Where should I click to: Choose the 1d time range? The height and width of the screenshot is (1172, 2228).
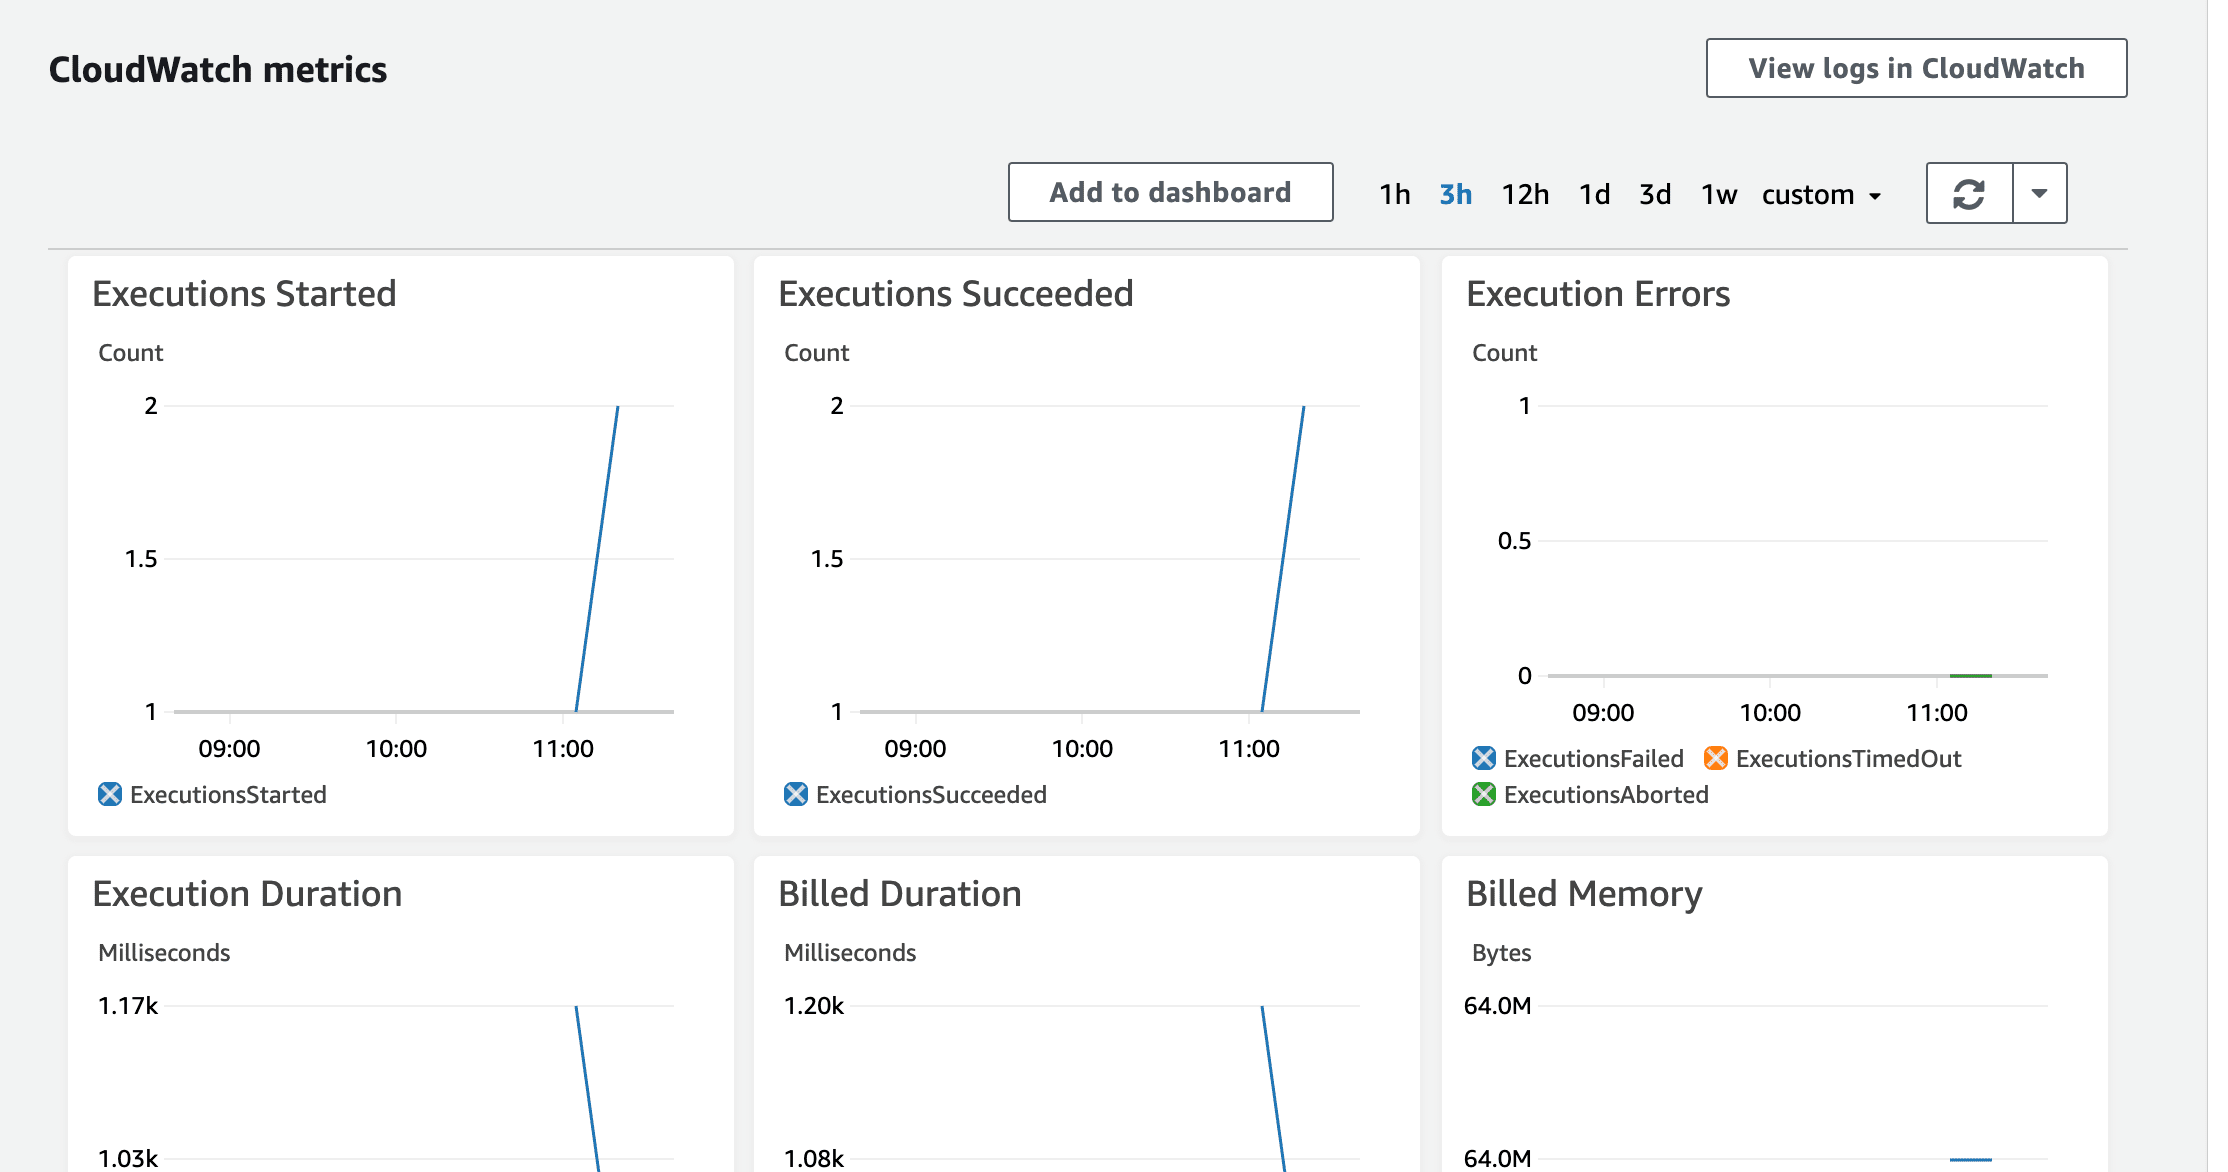point(1595,194)
